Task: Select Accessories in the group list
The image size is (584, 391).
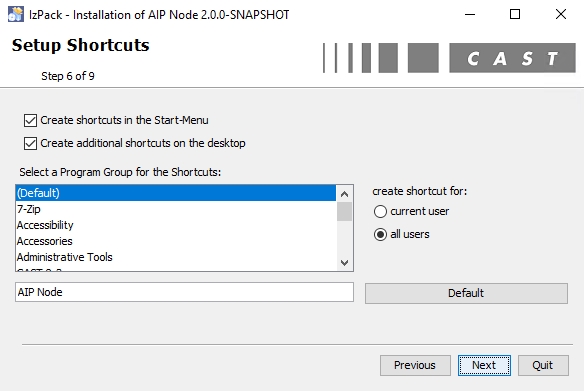Action: (x=176, y=241)
